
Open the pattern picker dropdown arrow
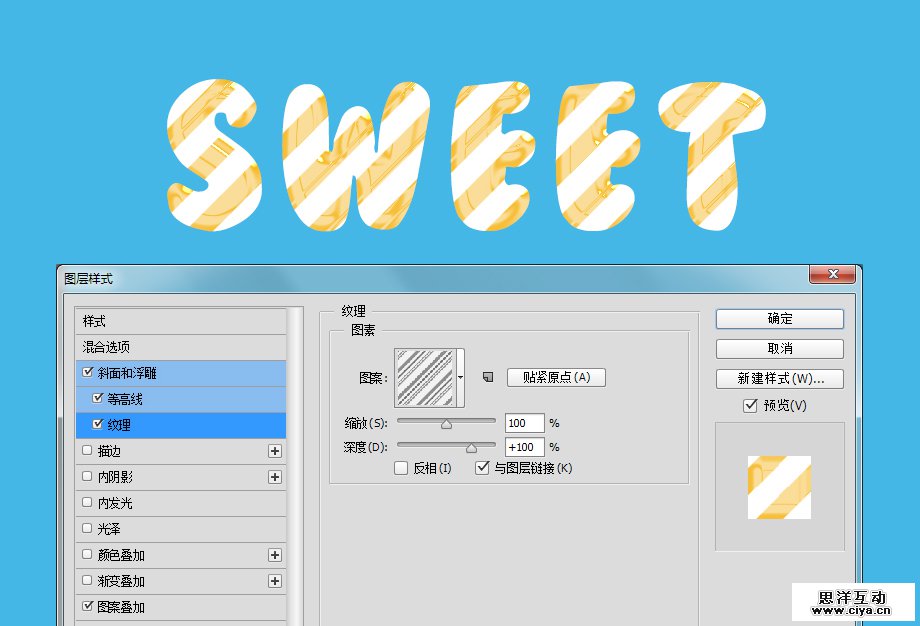pyautogui.click(x=461, y=378)
